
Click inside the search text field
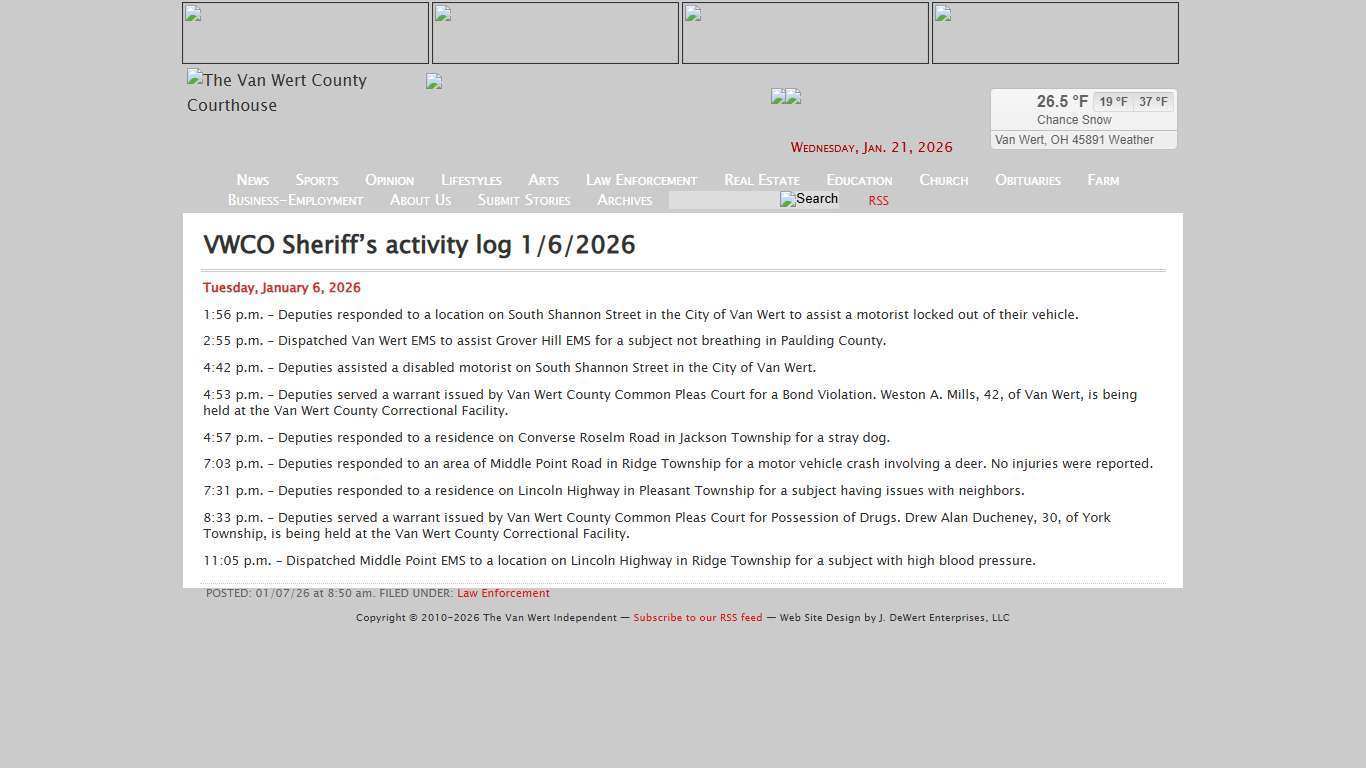[722, 200]
